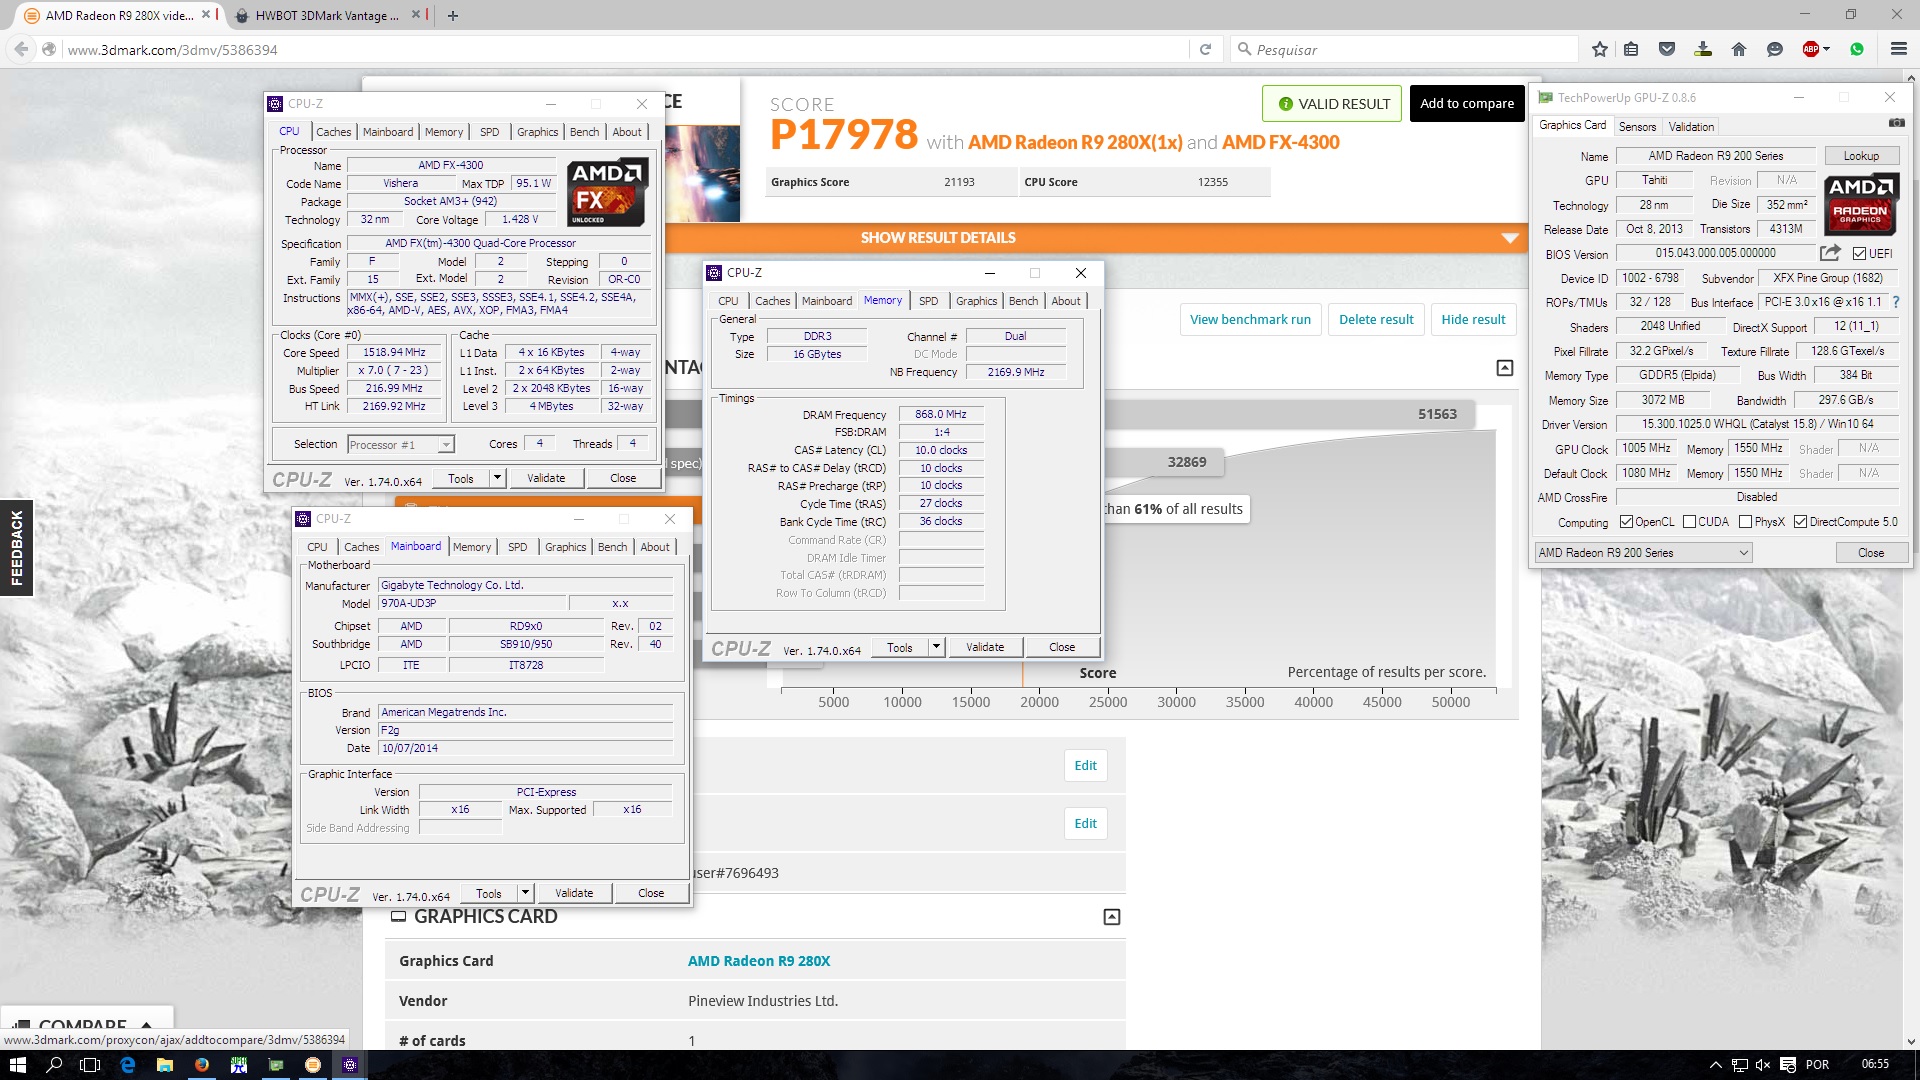Toggle the UEFI checkbox in GPU-Z
This screenshot has width=1920, height=1080.
point(1859,254)
